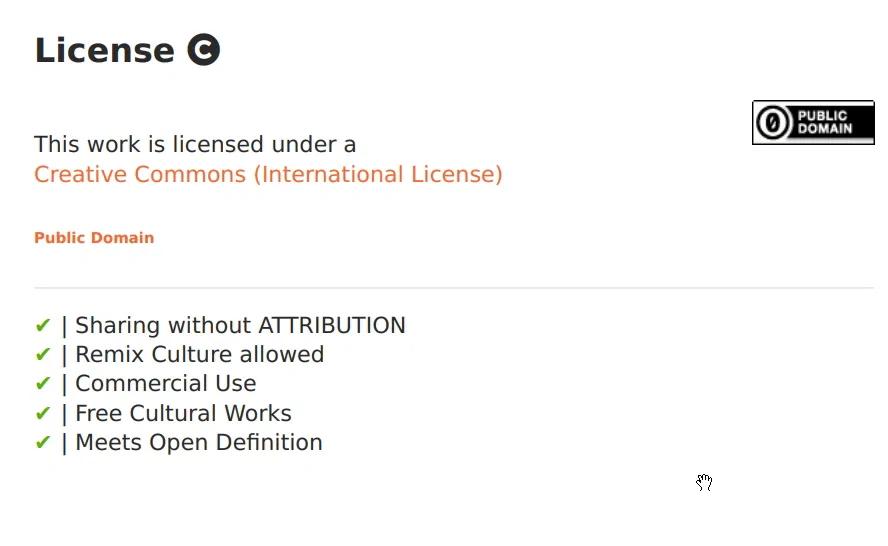
Task: Click the uppercase ATTRIBUTION word
Action: 332,325
